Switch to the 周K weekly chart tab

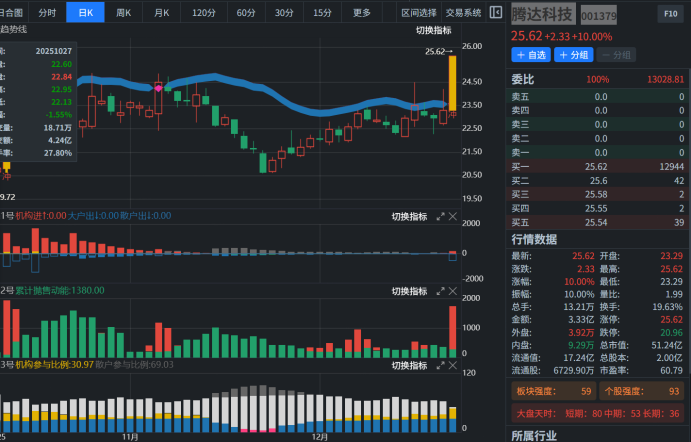pos(124,13)
